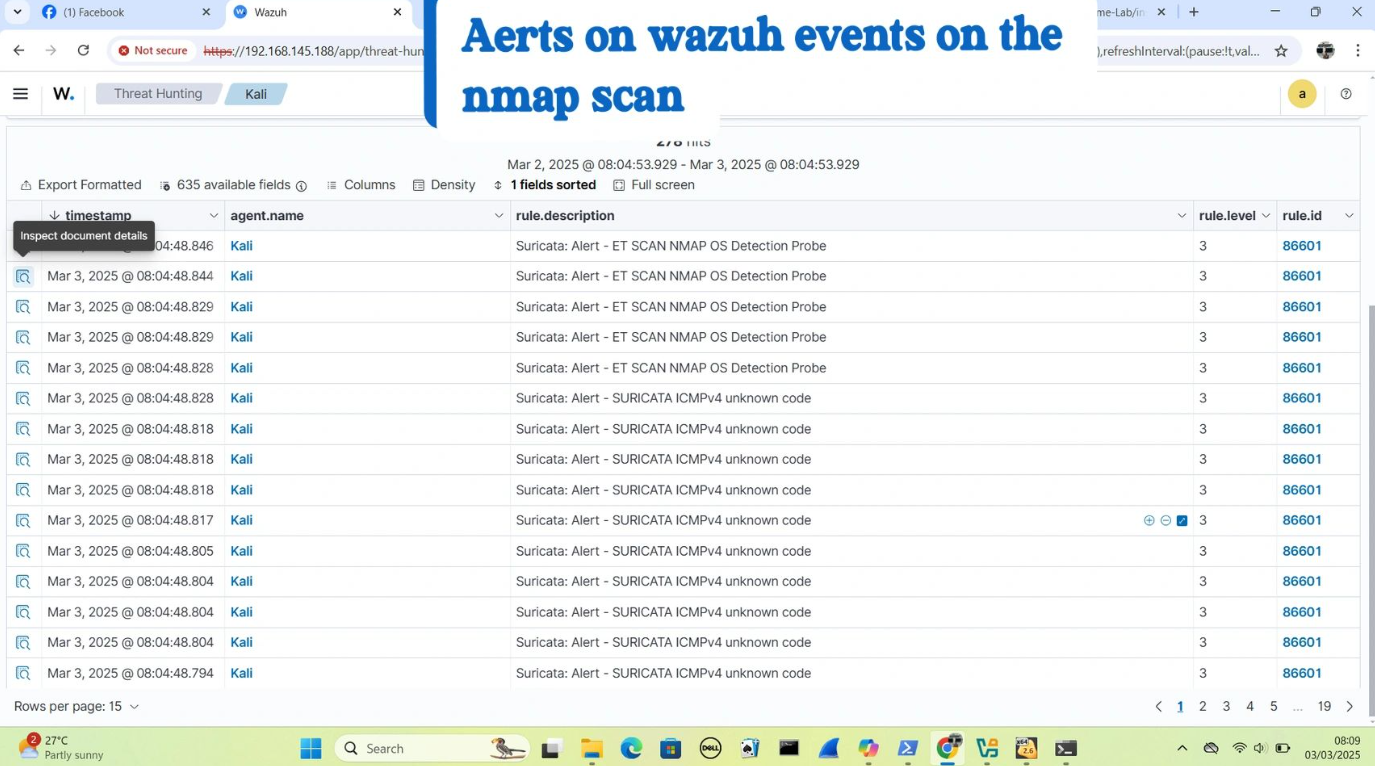Open Chrome profile icon
This screenshot has width=1375, height=766.
click(1325, 51)
